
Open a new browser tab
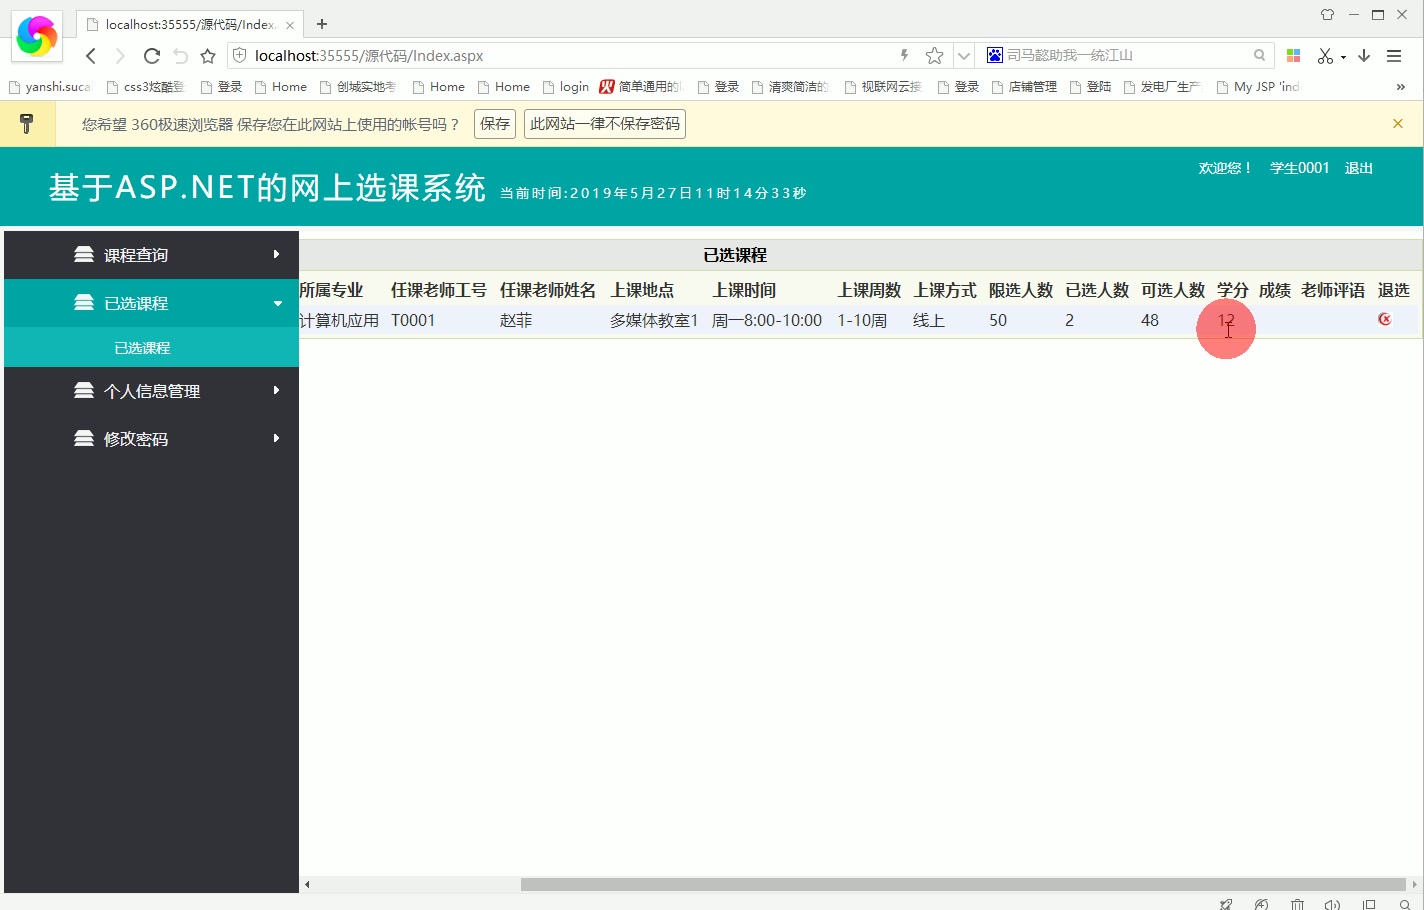(x=322, y=24)
